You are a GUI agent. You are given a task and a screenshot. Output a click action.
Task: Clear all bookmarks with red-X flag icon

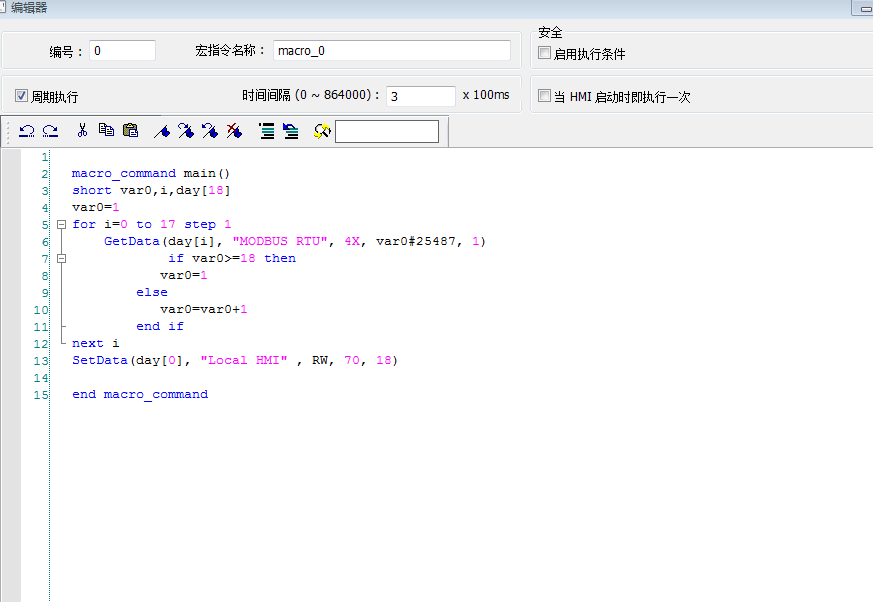pyautogui.click(x=234, y=131)
